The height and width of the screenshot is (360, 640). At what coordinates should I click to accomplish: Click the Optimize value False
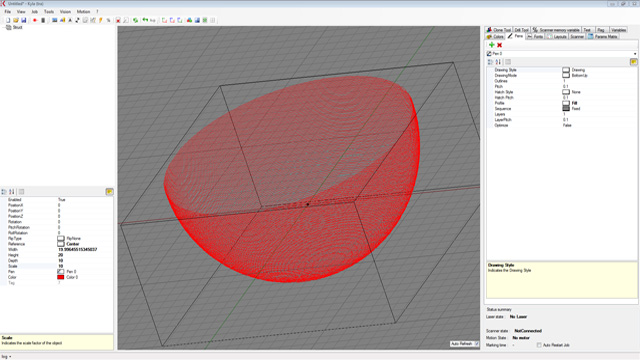567,125
